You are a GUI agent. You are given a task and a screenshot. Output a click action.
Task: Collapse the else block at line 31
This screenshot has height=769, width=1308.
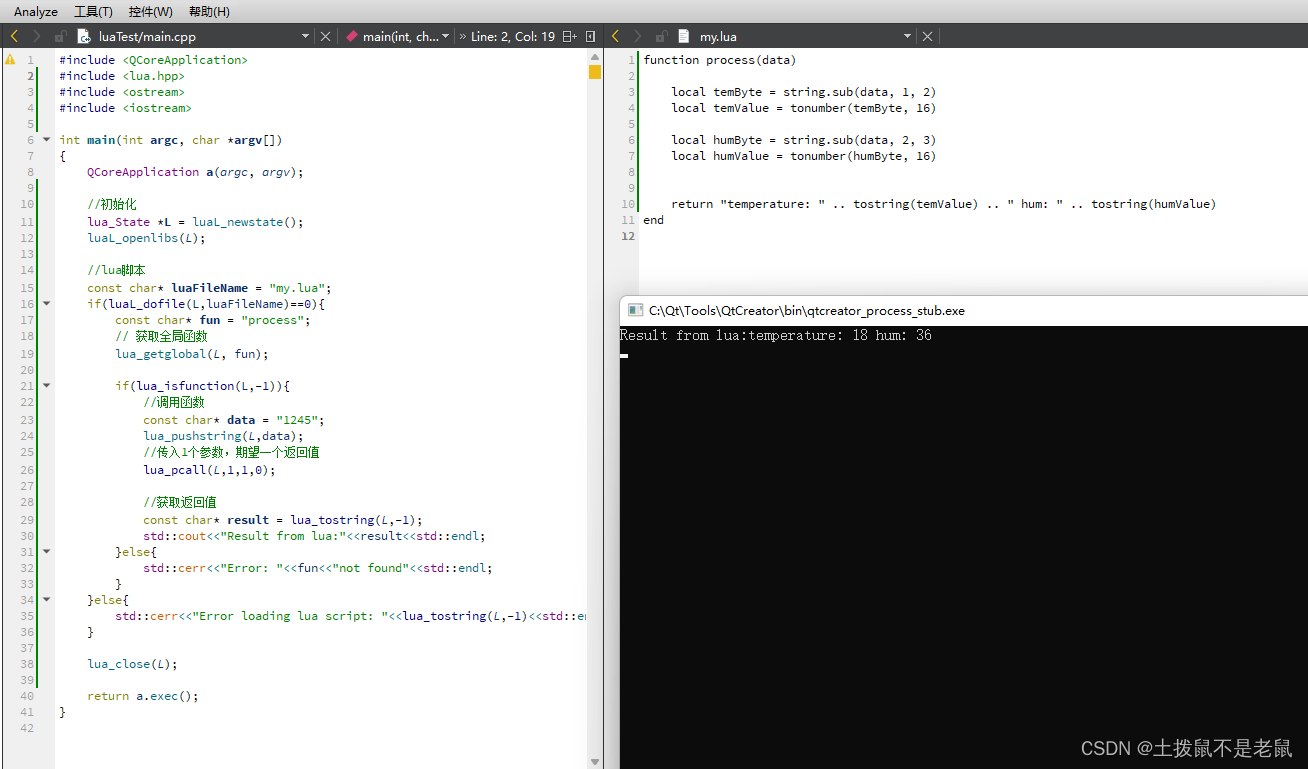[46, 551]
